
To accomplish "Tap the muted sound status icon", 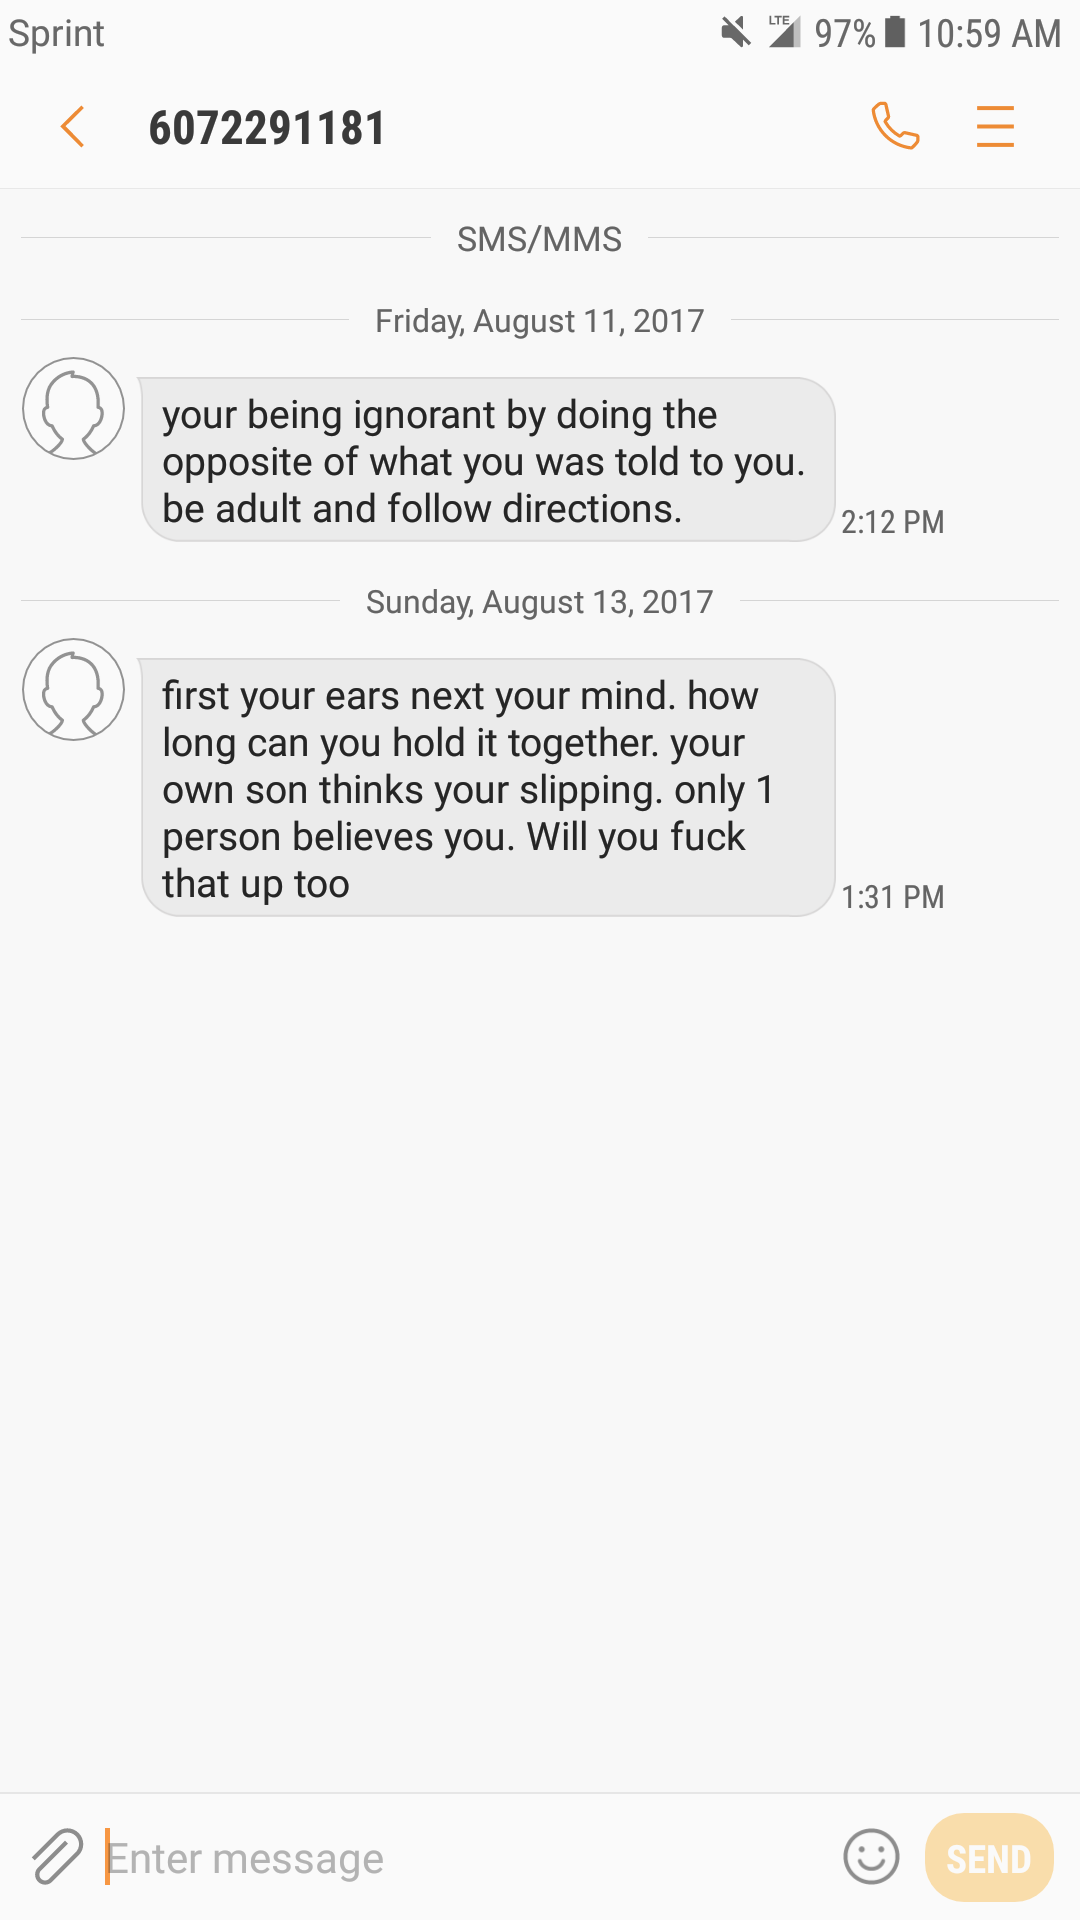I will [736, 33].
